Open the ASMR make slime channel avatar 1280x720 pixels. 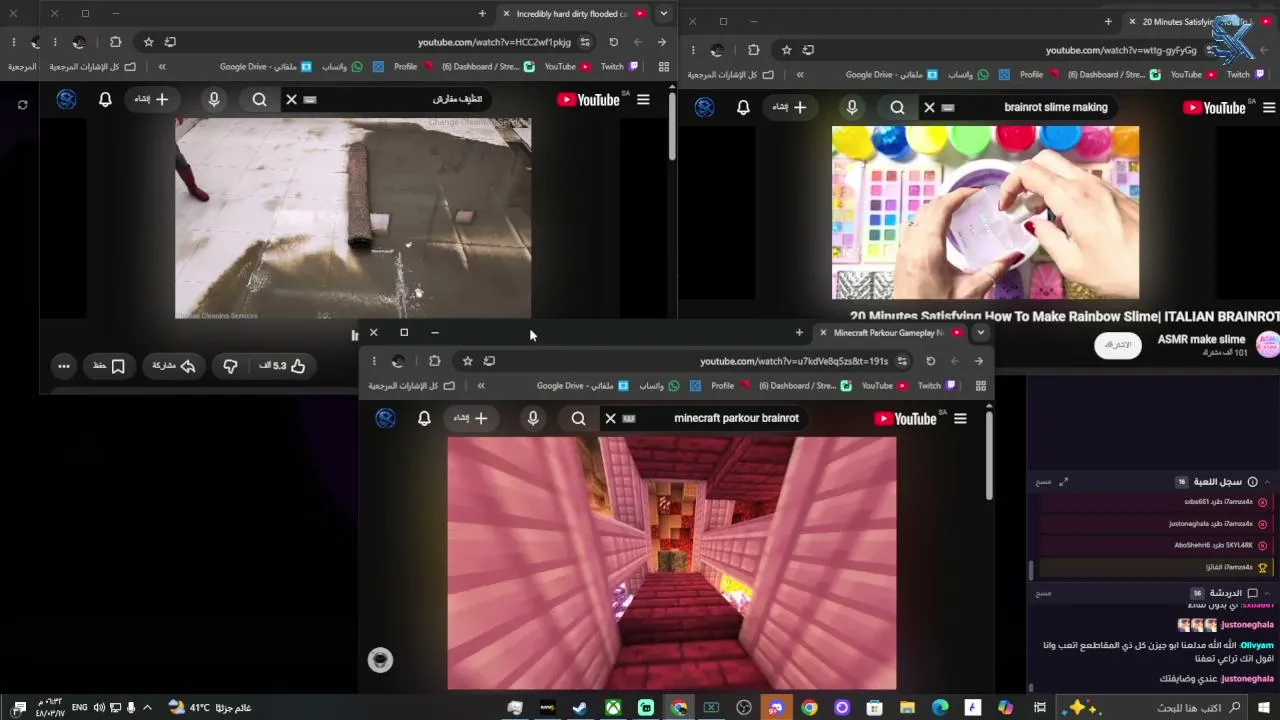click(1268, 345)
